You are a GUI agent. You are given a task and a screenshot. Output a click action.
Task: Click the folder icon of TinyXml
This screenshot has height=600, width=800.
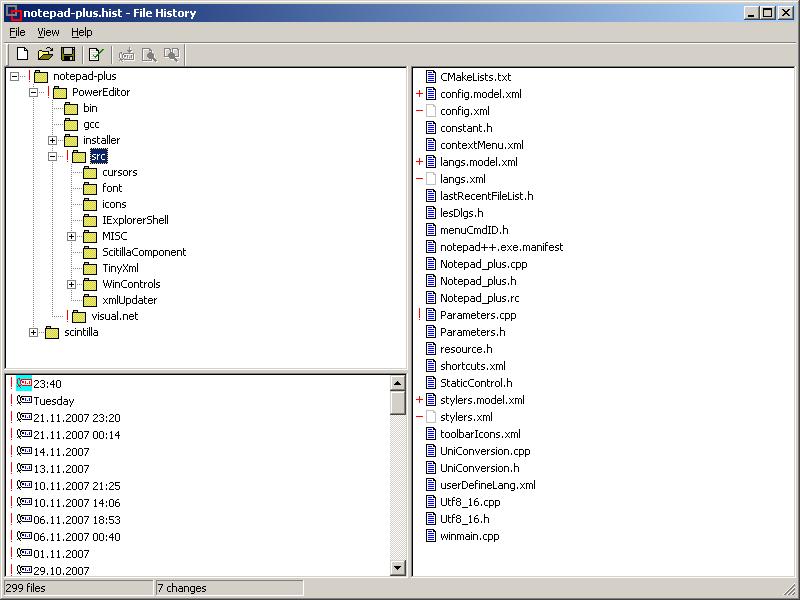[x=90, y=268]
